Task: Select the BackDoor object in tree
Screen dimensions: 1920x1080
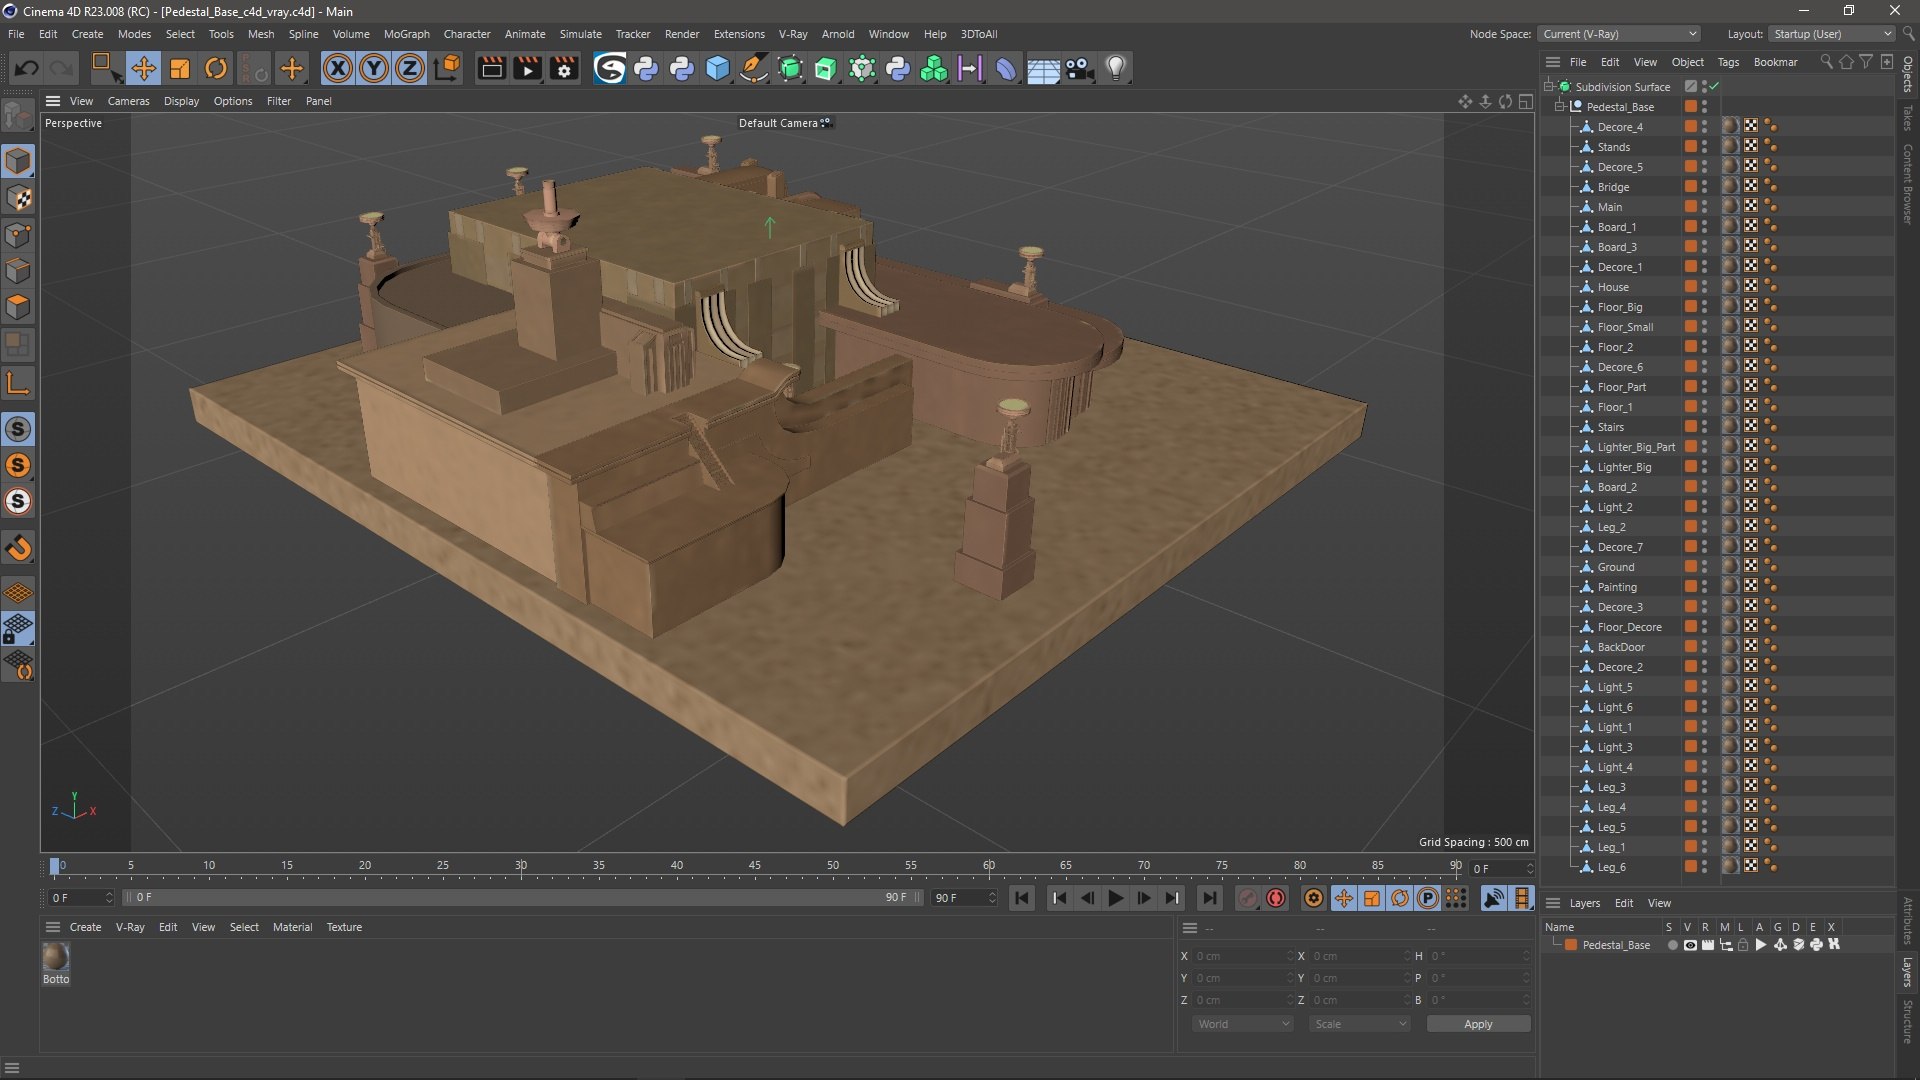Action: point(1621,647)
